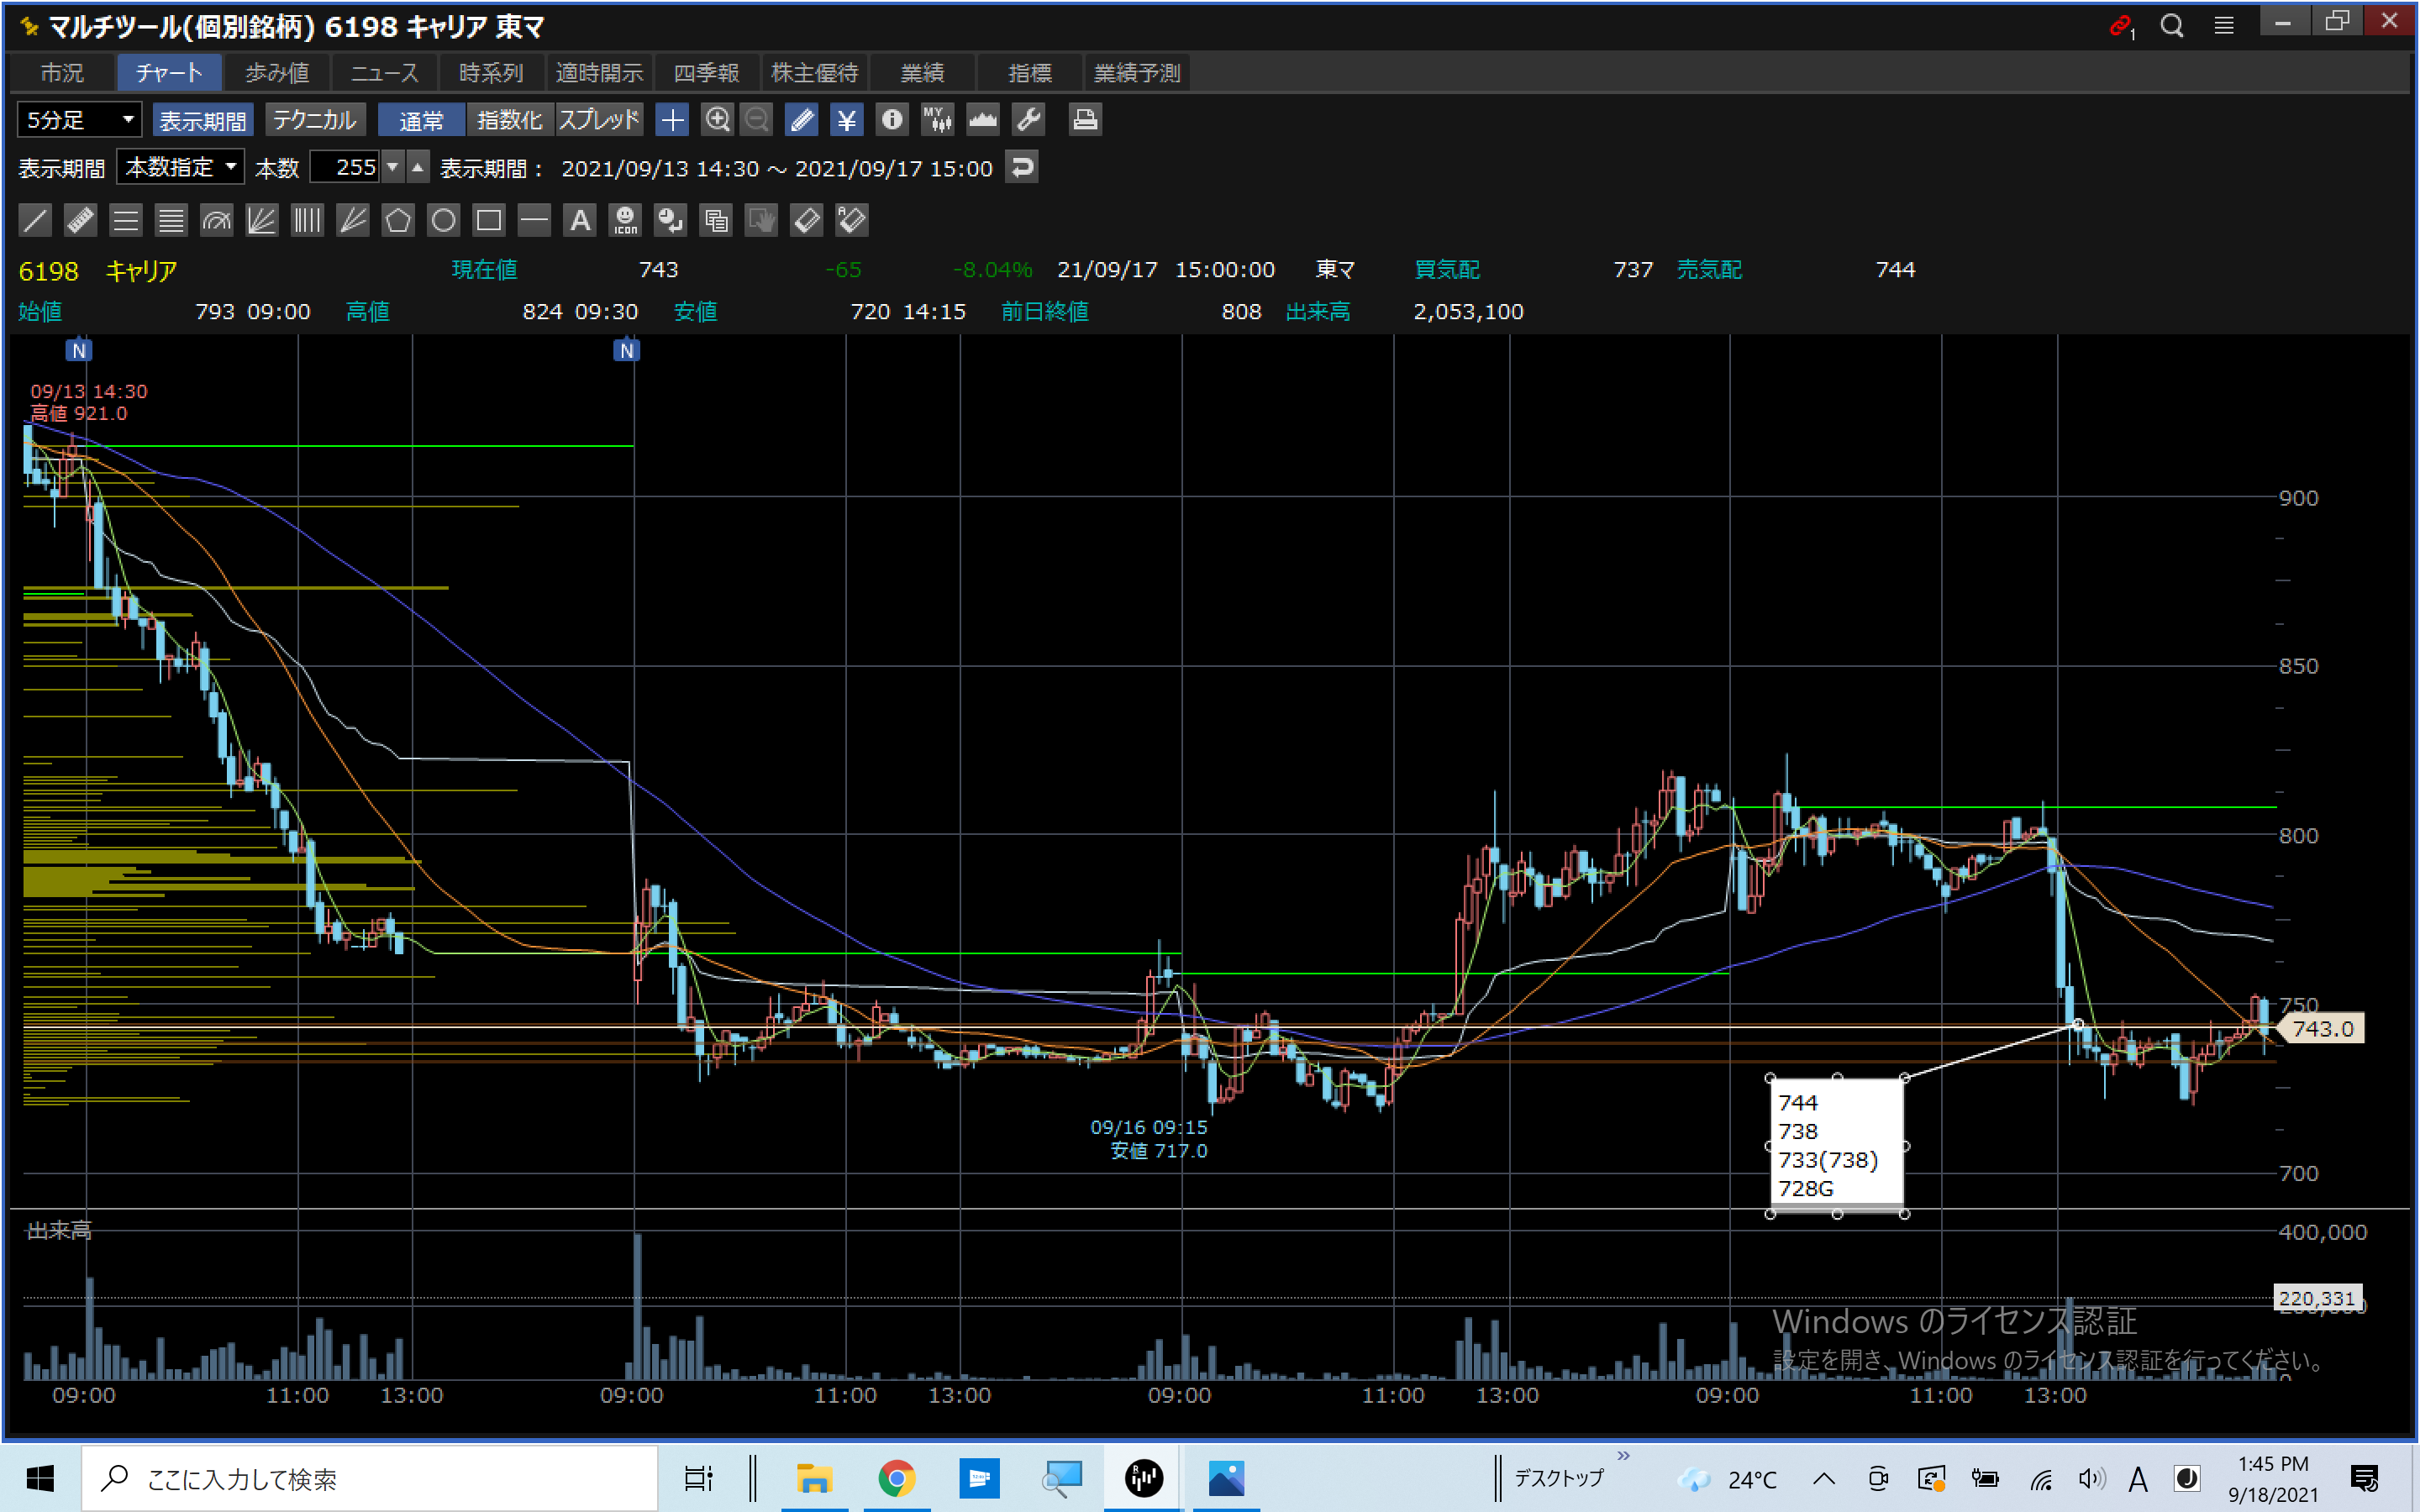Select the trend line drawing tool
The height and width of the screenshot is (1512, 2420).
[35, 220]
